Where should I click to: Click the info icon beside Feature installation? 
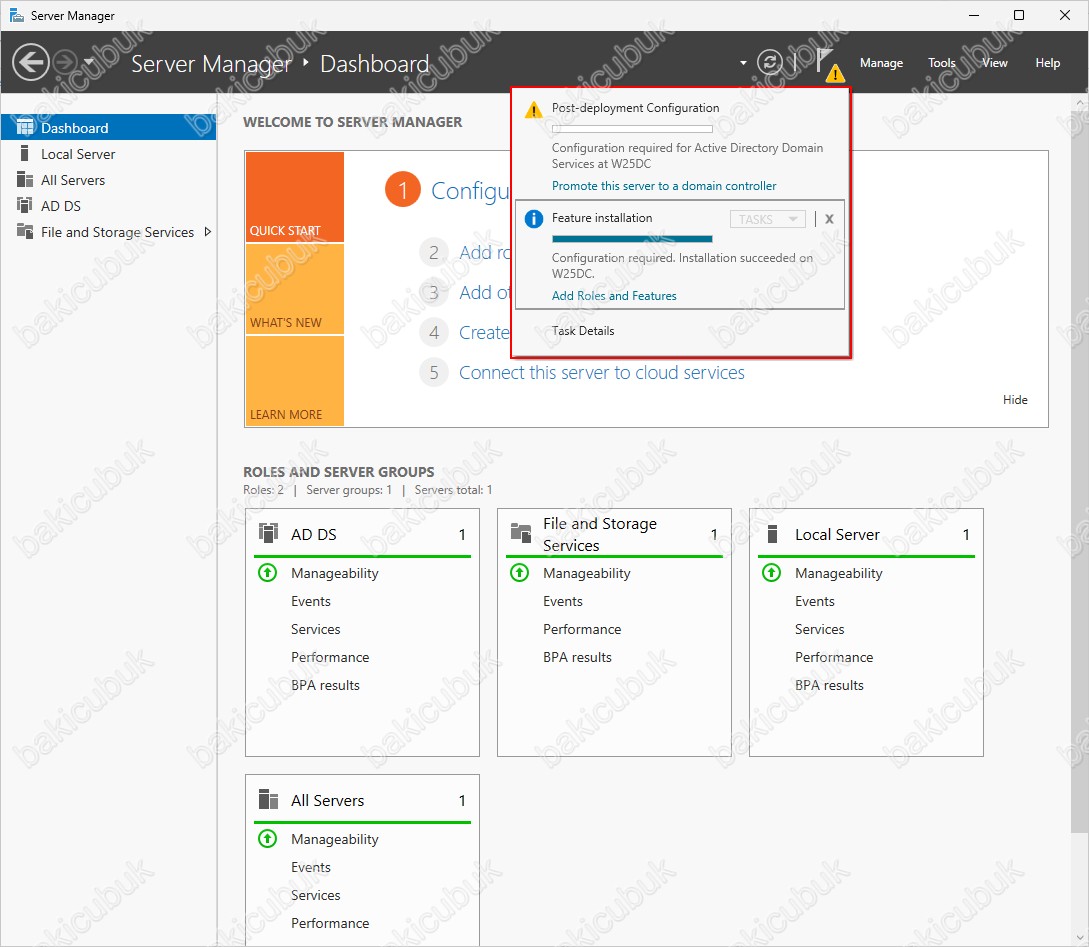point(533,219)
